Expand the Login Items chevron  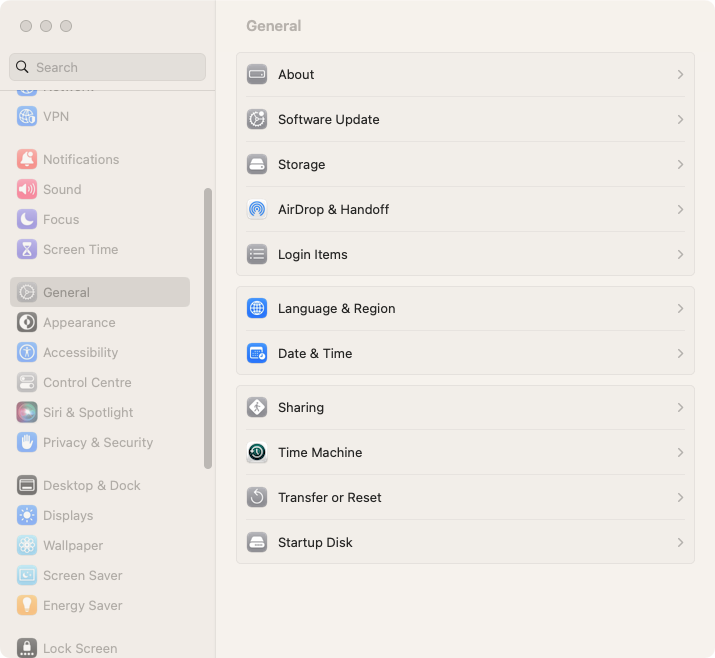pyautogui.click(x=680, y=254)
